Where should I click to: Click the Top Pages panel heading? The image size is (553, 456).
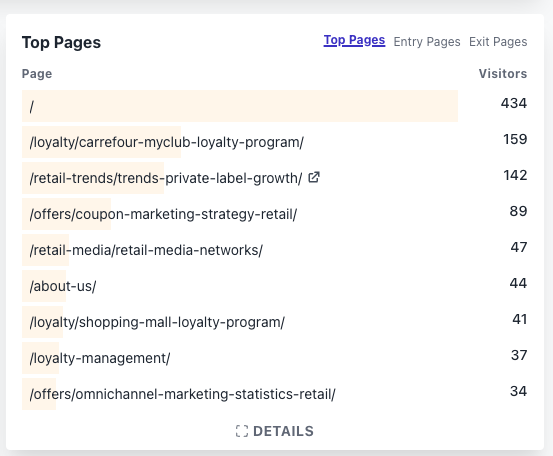[x=61, y=43]
